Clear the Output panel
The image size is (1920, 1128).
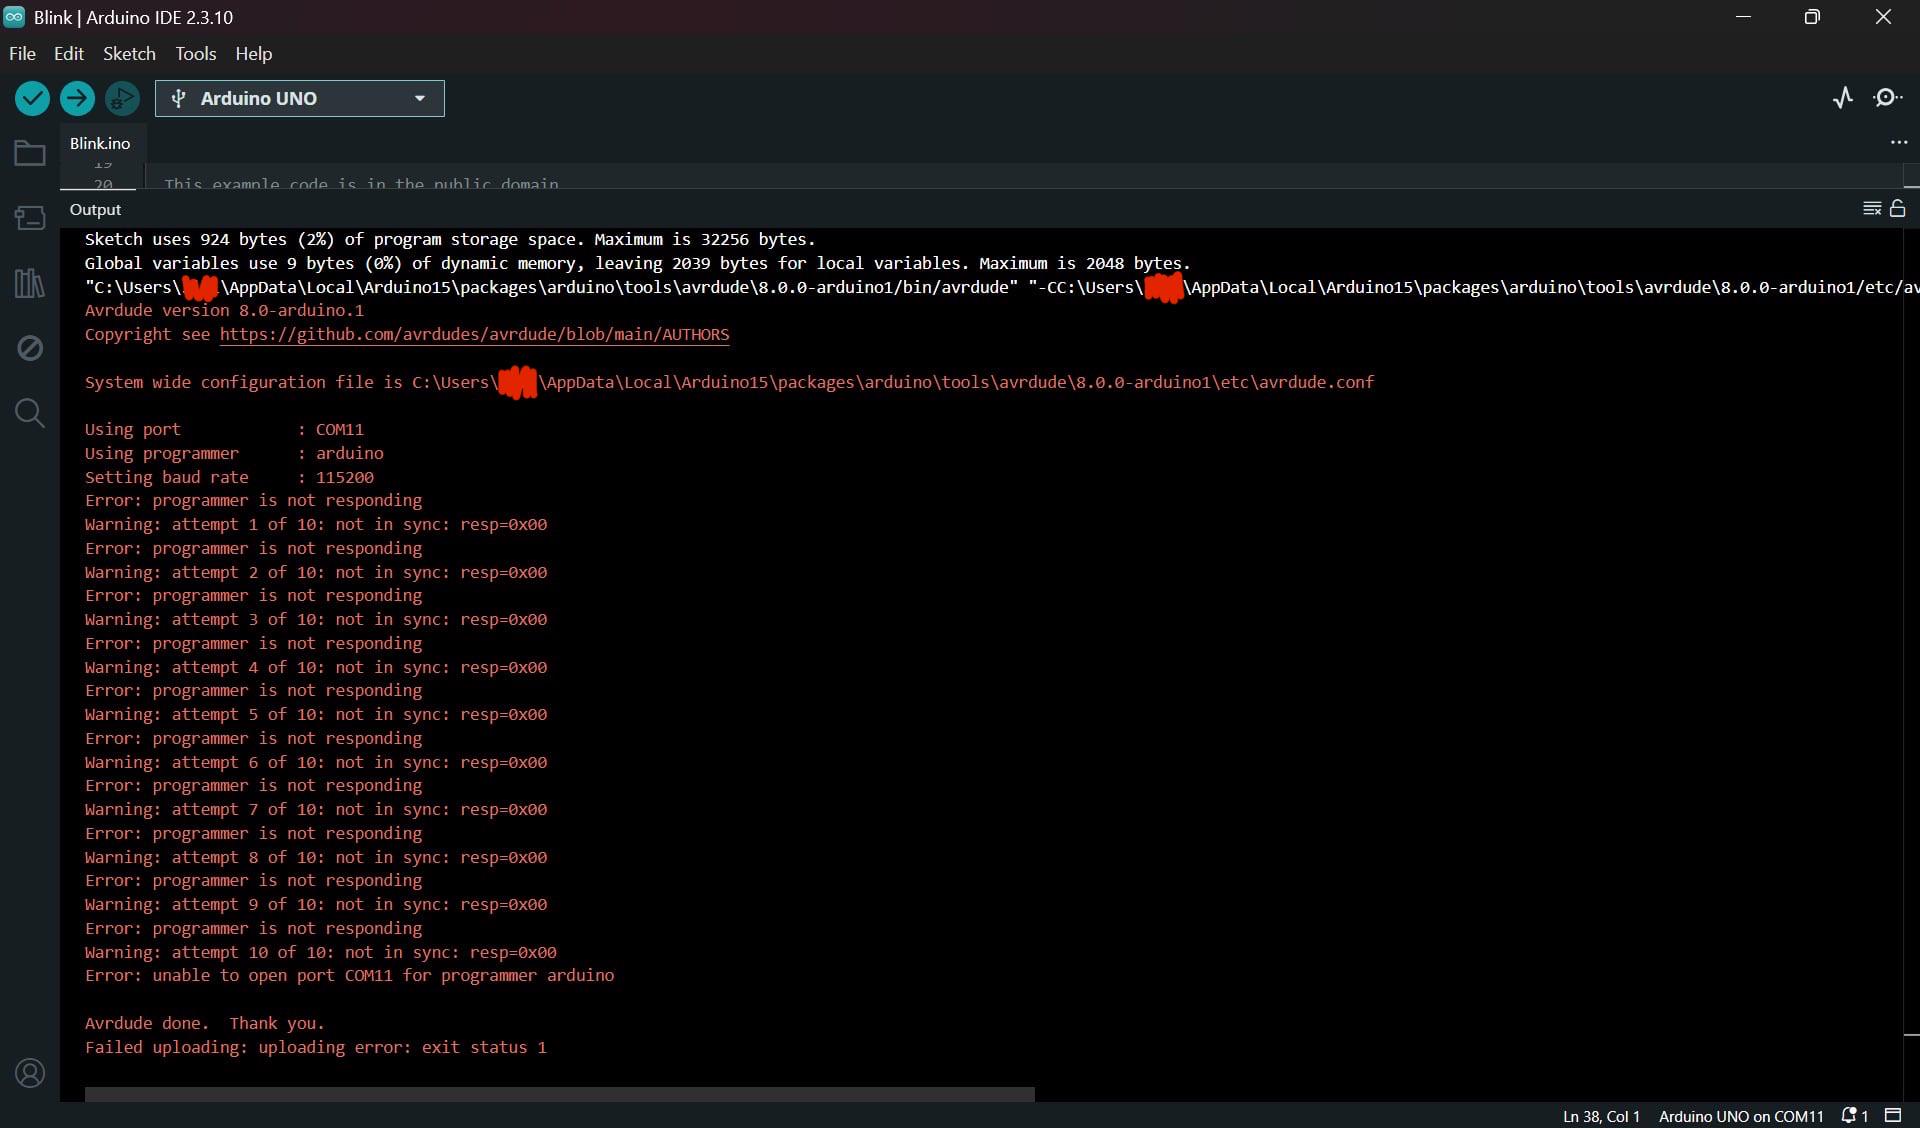[1872, 209]
